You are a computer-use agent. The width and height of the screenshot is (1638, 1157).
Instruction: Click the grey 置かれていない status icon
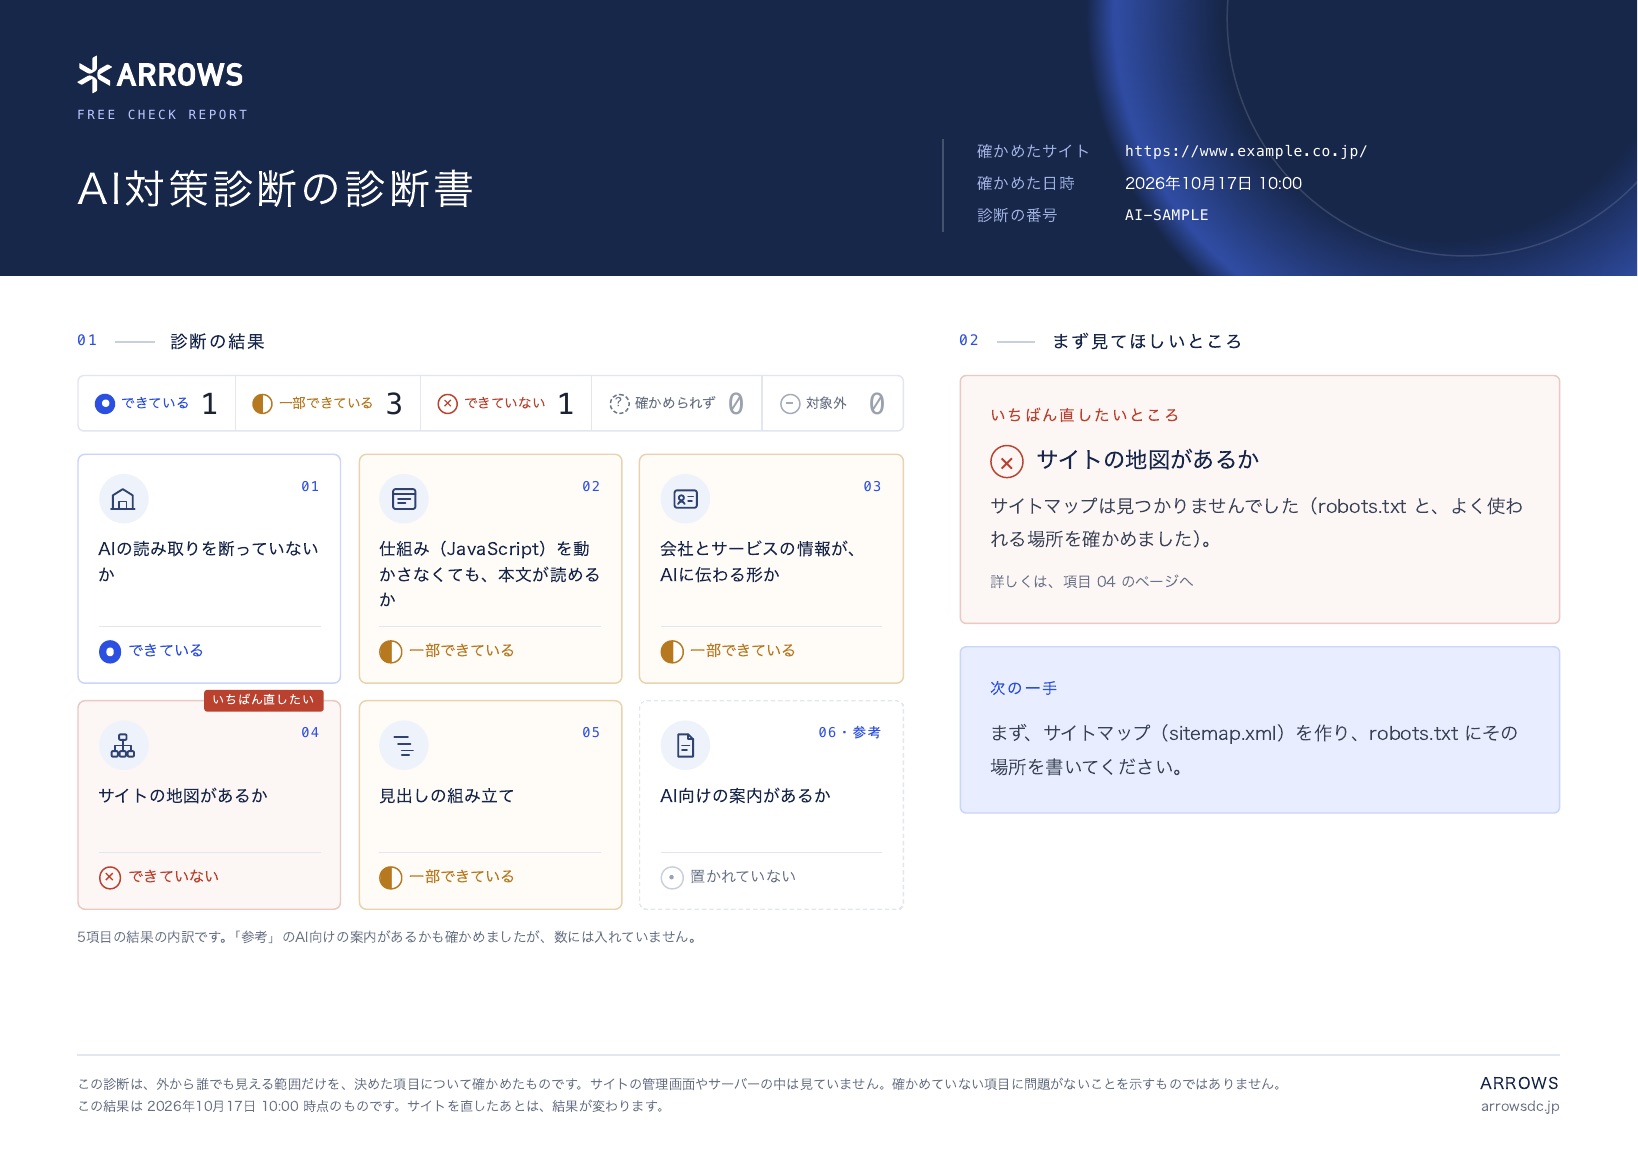point(672,878)
